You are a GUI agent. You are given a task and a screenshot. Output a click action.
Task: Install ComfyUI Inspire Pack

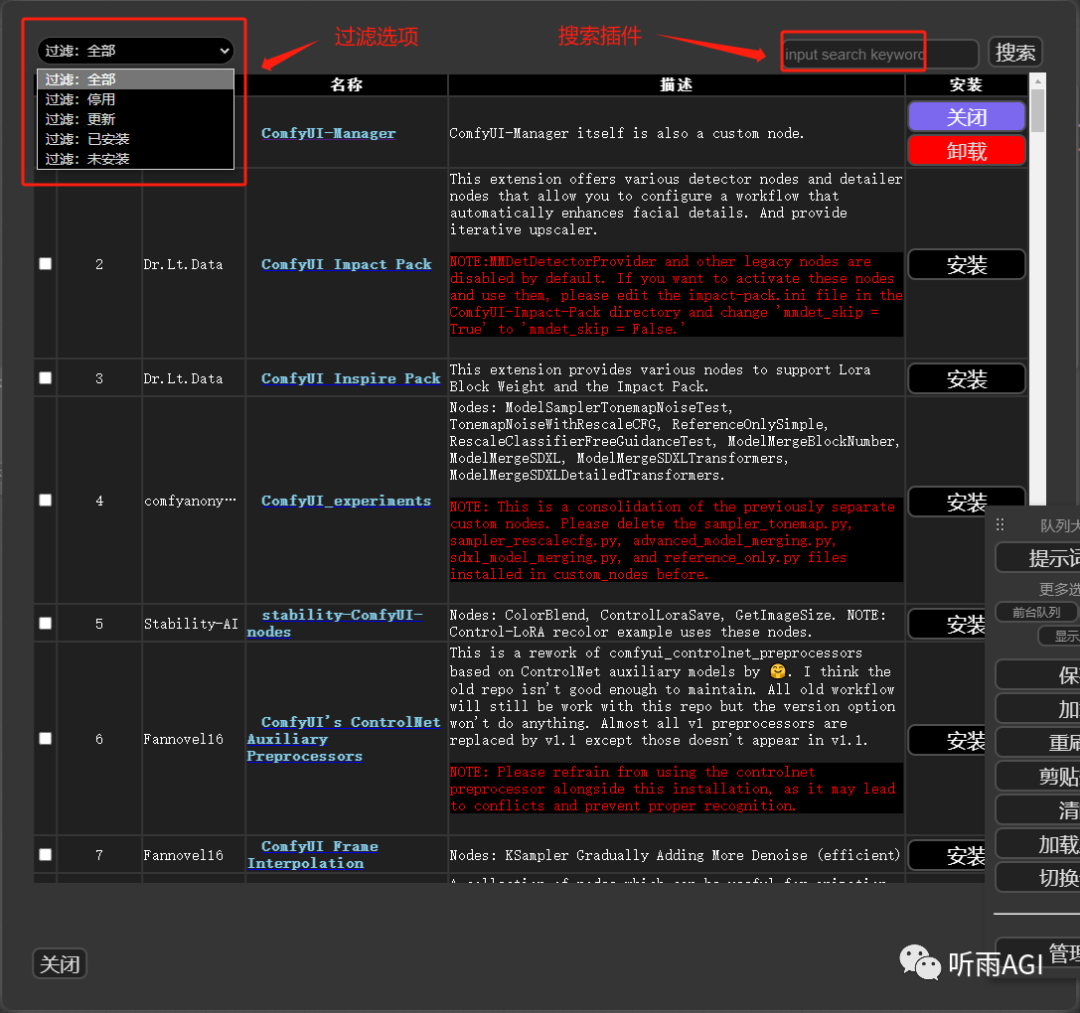pos(966,379)
